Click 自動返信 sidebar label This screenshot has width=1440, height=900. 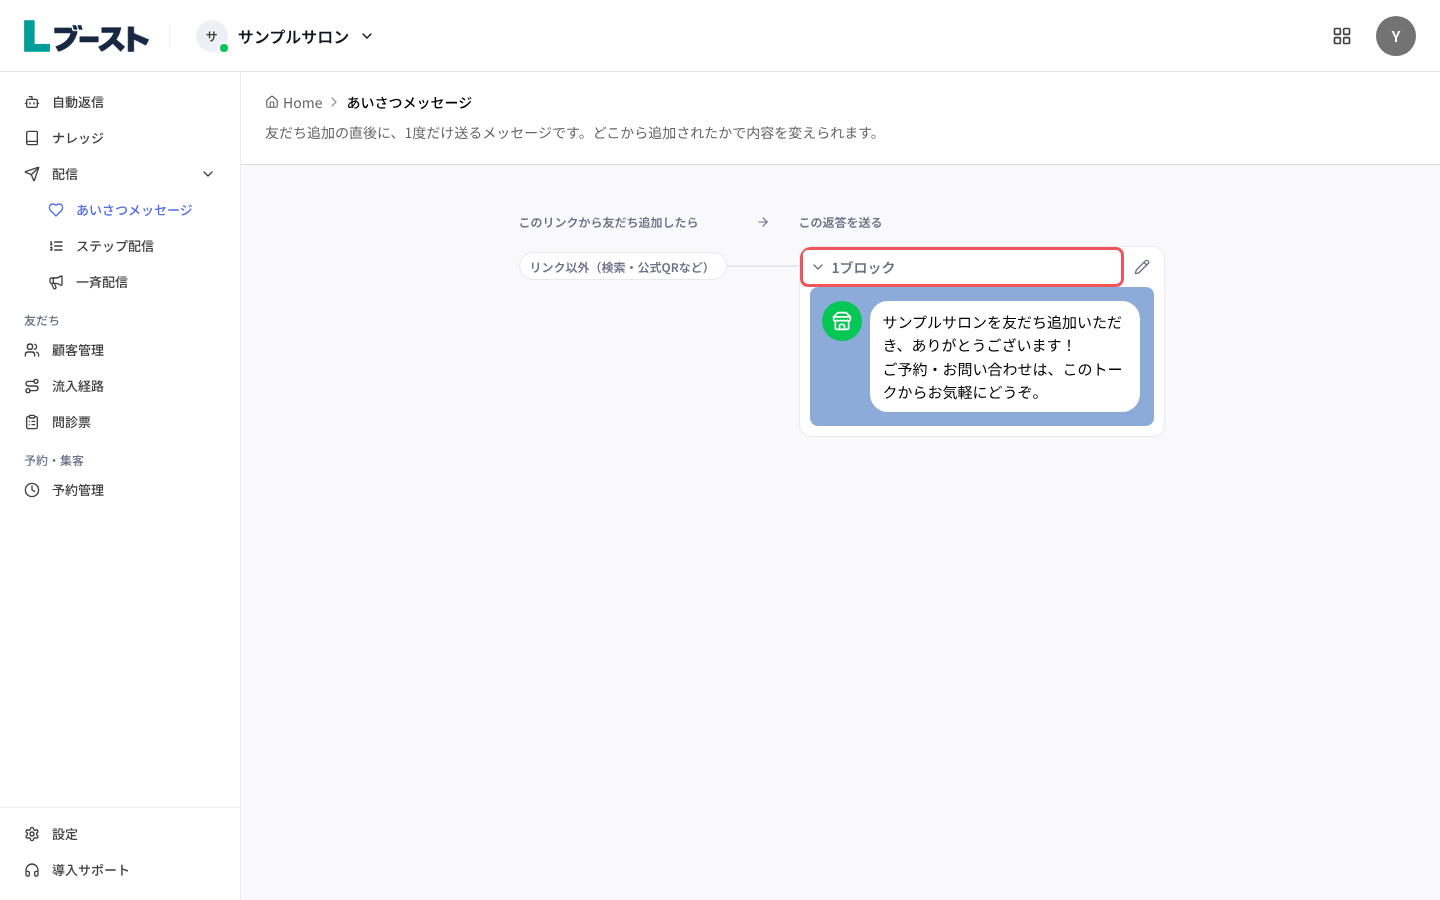(x=78, y=102)
